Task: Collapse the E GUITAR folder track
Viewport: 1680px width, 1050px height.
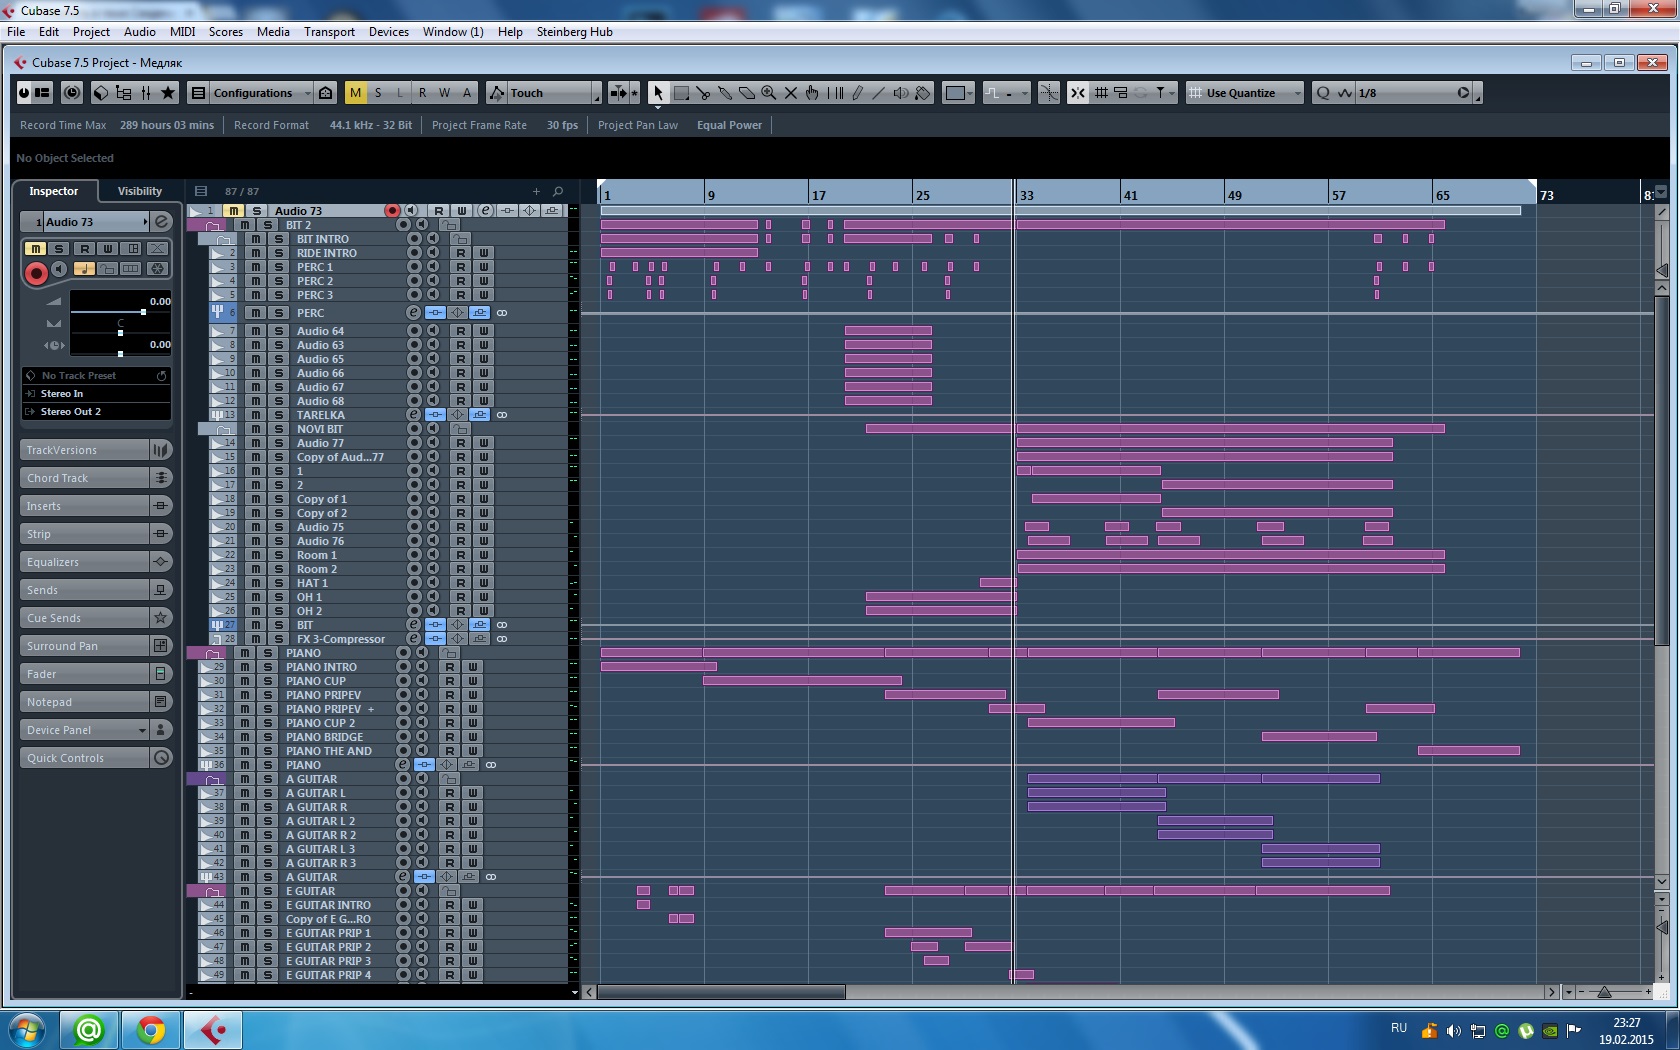Action: 212,891
